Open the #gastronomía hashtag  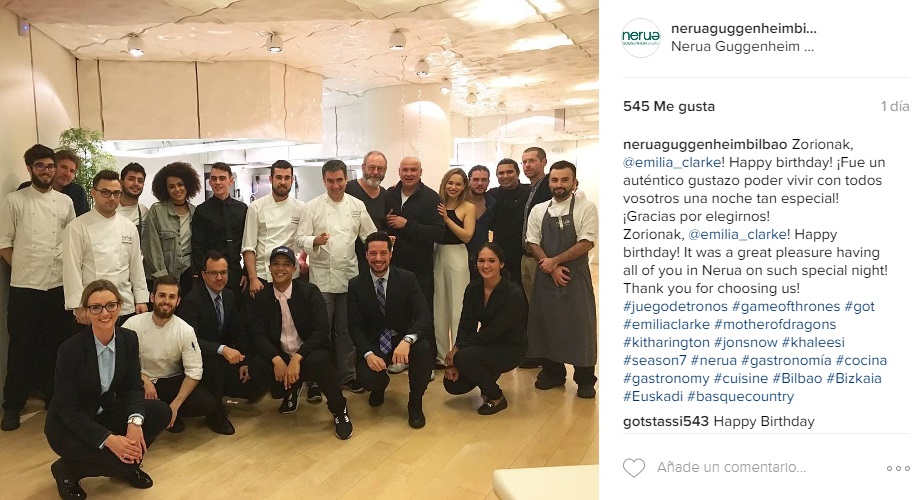click(786, 361)
